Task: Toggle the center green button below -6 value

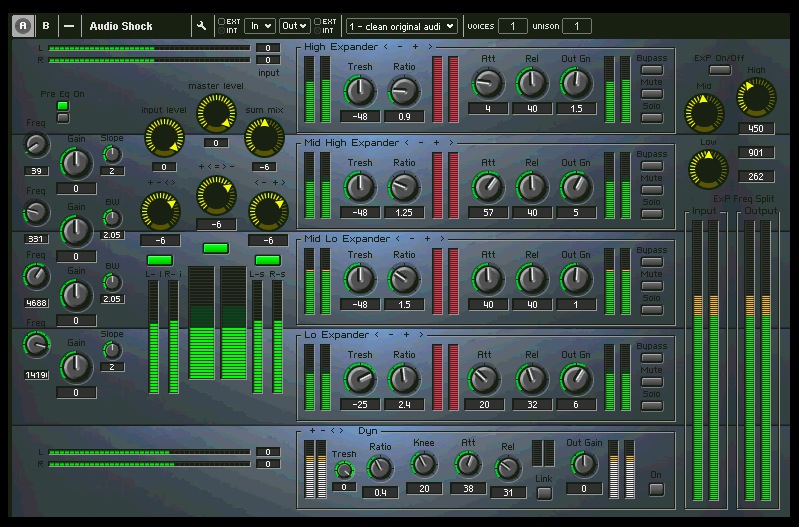Action: [x=216, y=248]
